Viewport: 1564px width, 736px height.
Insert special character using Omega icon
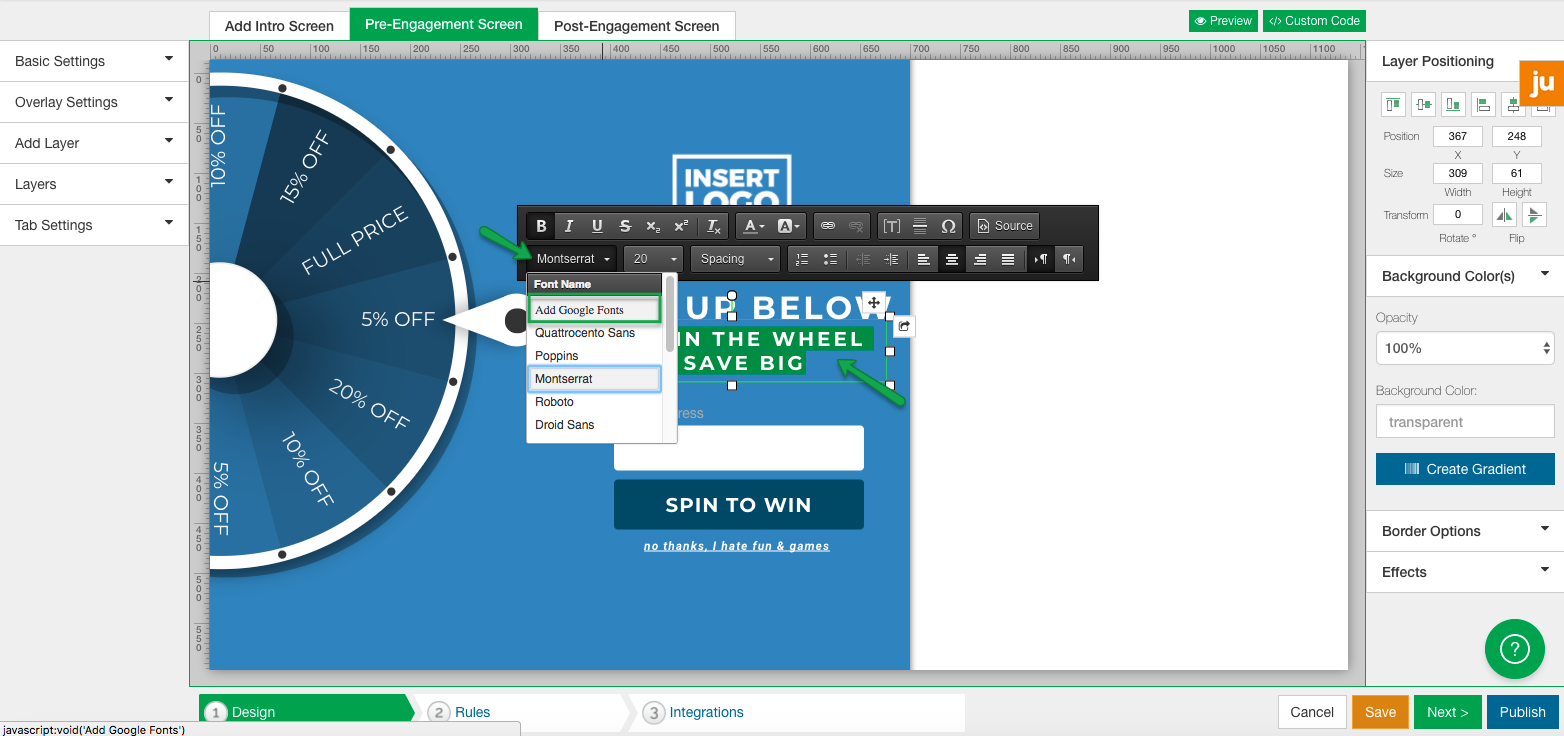[948, 226]
